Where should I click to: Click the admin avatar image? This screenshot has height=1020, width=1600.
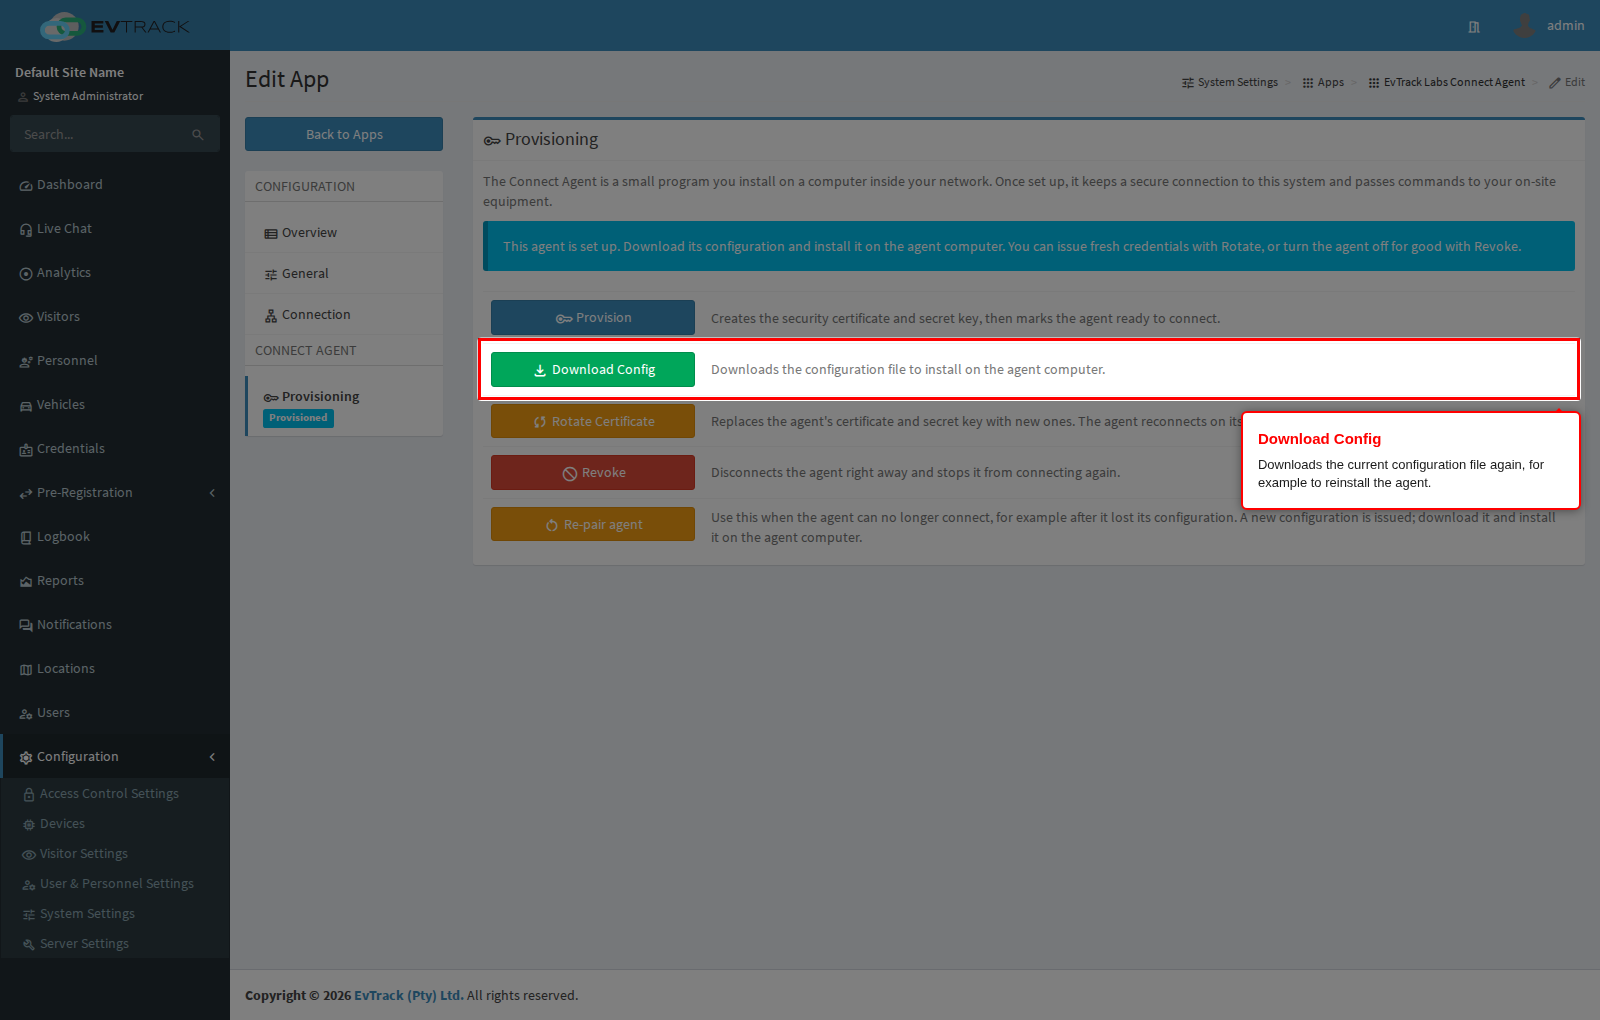[1524, 26]
